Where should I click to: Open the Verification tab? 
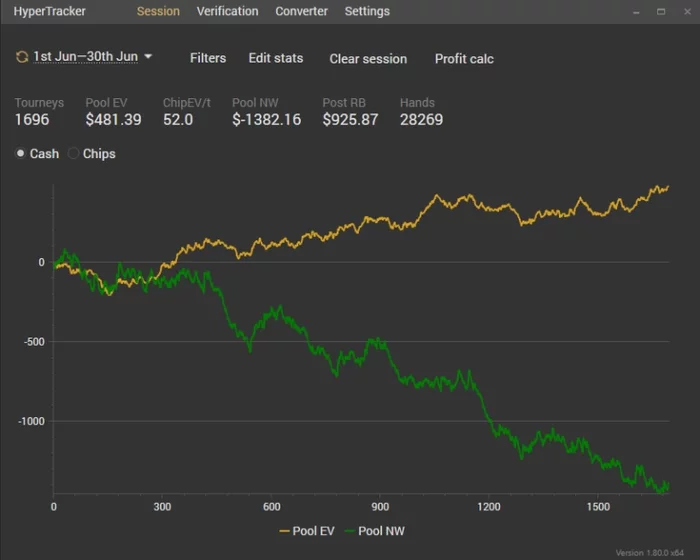(x=227, y=12)
